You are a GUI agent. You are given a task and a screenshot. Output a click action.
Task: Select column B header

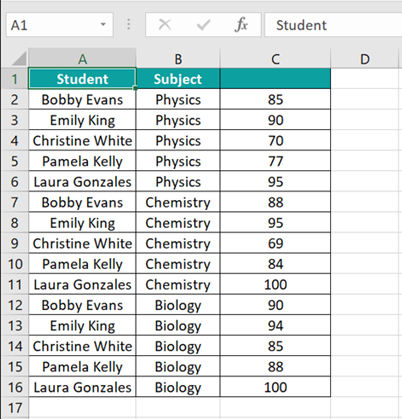coord(178,59)
